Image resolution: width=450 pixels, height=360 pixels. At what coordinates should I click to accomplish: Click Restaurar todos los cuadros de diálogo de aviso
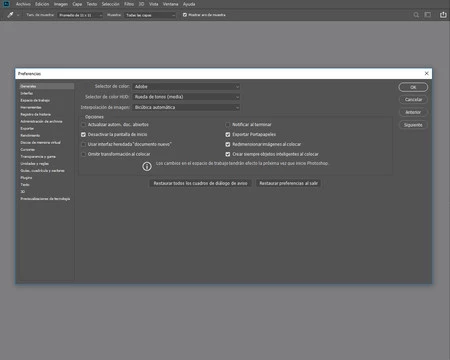pos(200,183)
